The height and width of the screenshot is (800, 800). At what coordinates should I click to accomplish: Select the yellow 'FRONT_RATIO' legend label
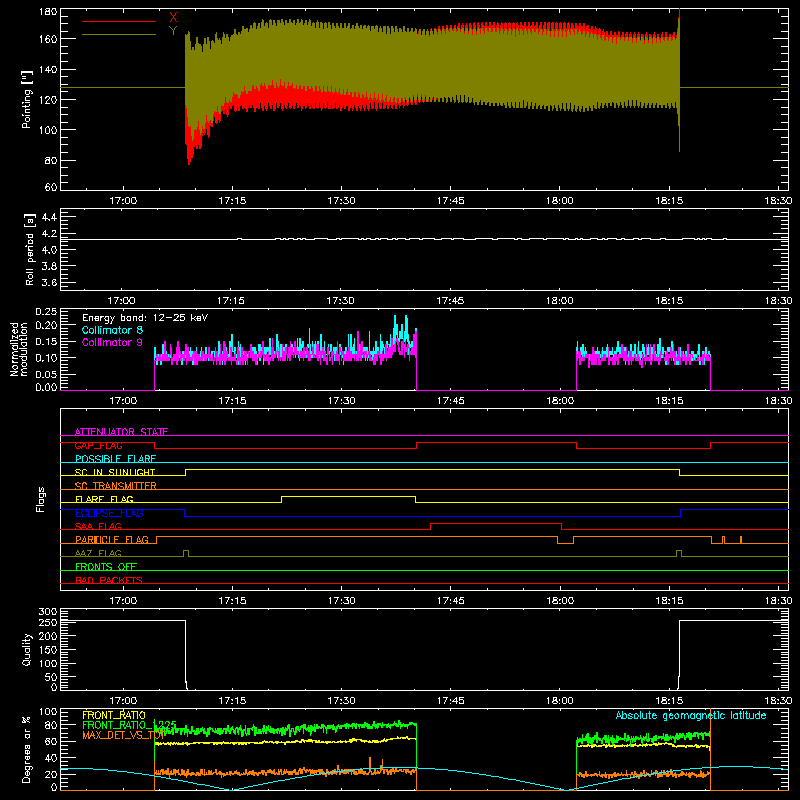(114, 715)
